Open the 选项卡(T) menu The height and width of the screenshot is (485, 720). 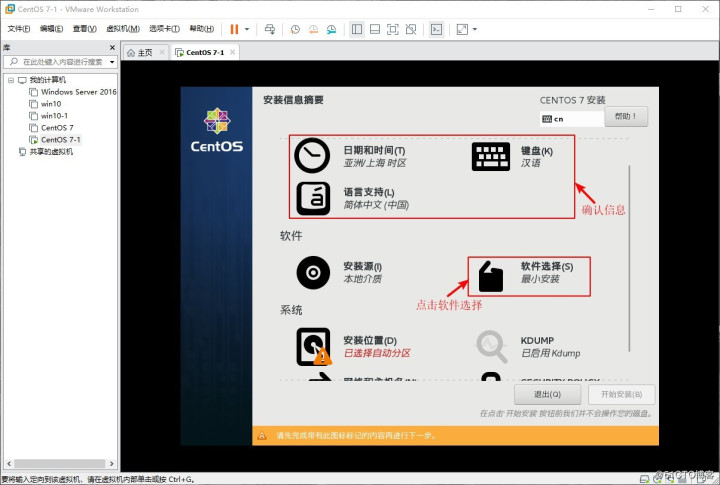(x=164, y=29)
